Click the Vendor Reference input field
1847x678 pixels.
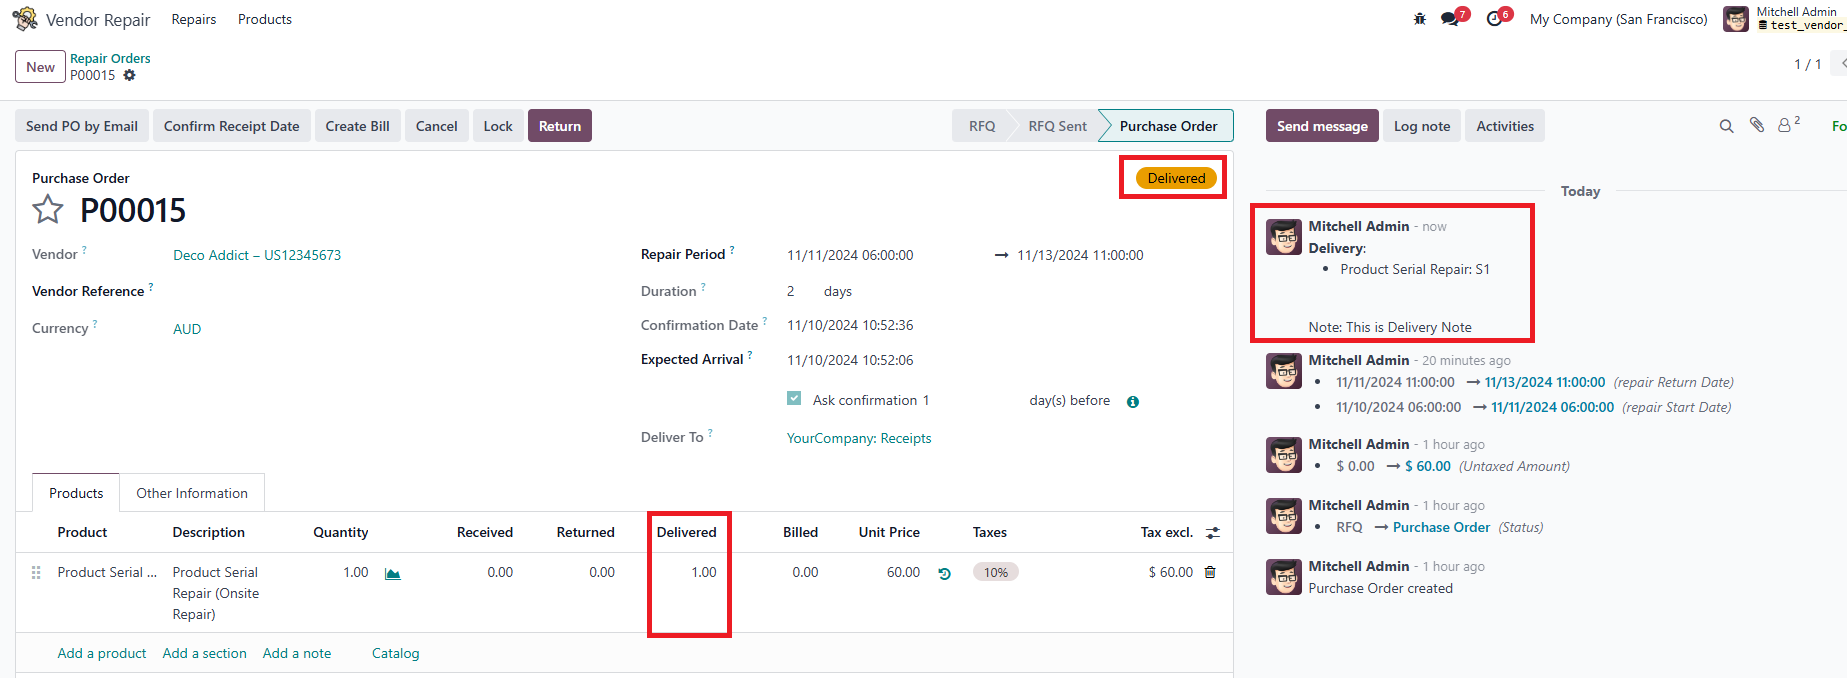[x=390, y=292]
